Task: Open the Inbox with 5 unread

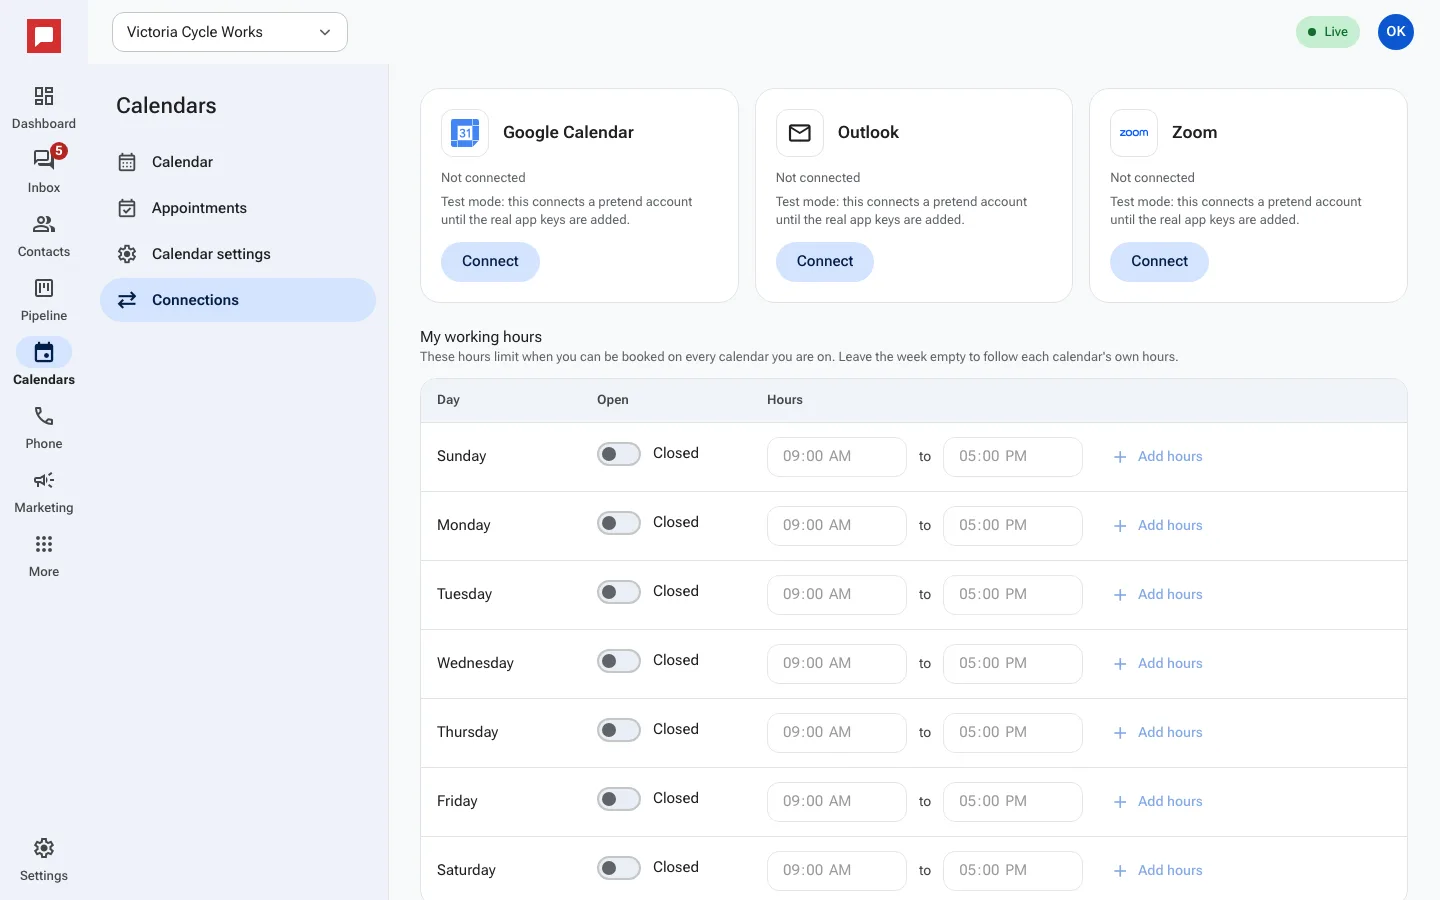Action: click(44, 172)
